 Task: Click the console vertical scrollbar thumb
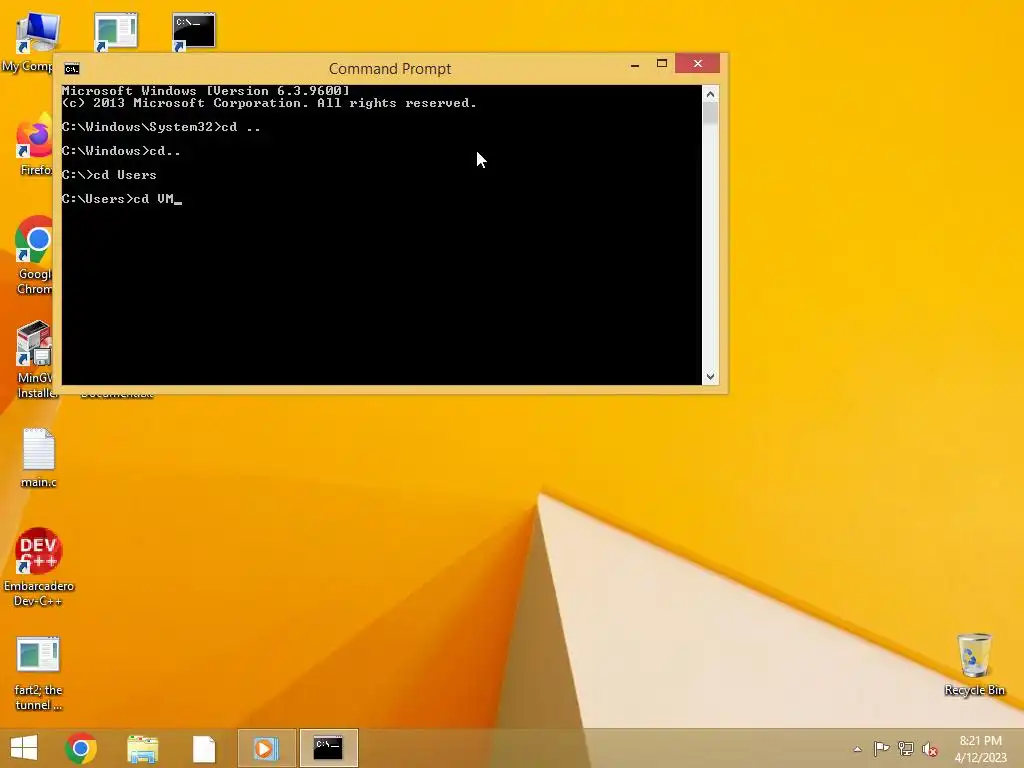point(711,114)
